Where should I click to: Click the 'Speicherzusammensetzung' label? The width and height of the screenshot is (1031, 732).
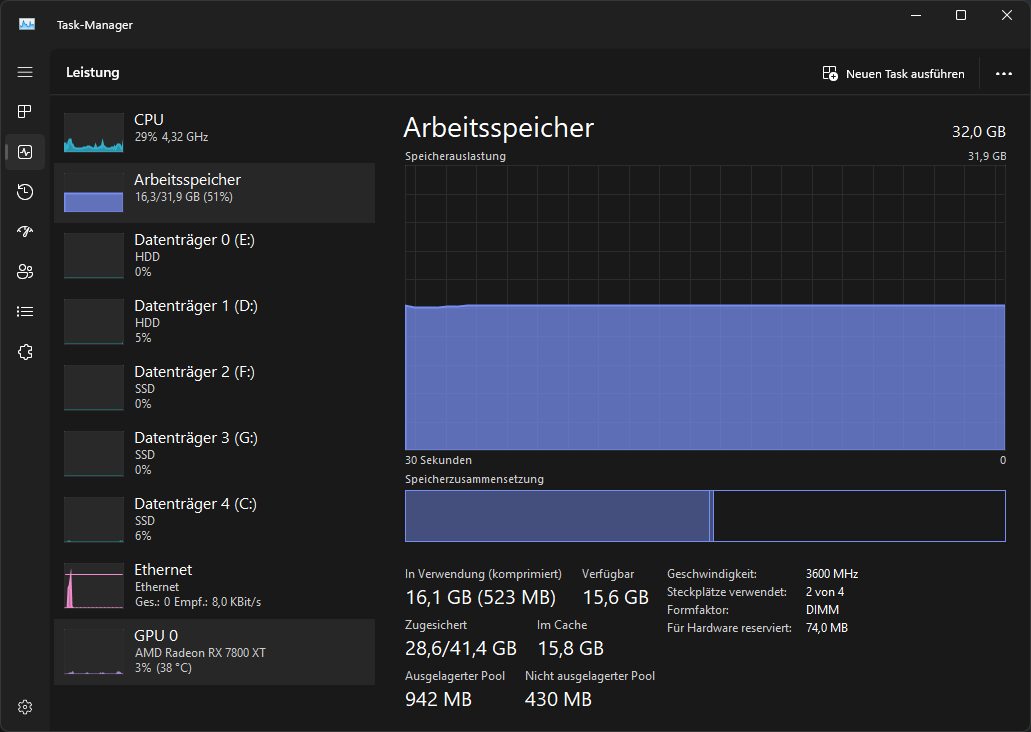click(x=474, y=479)
